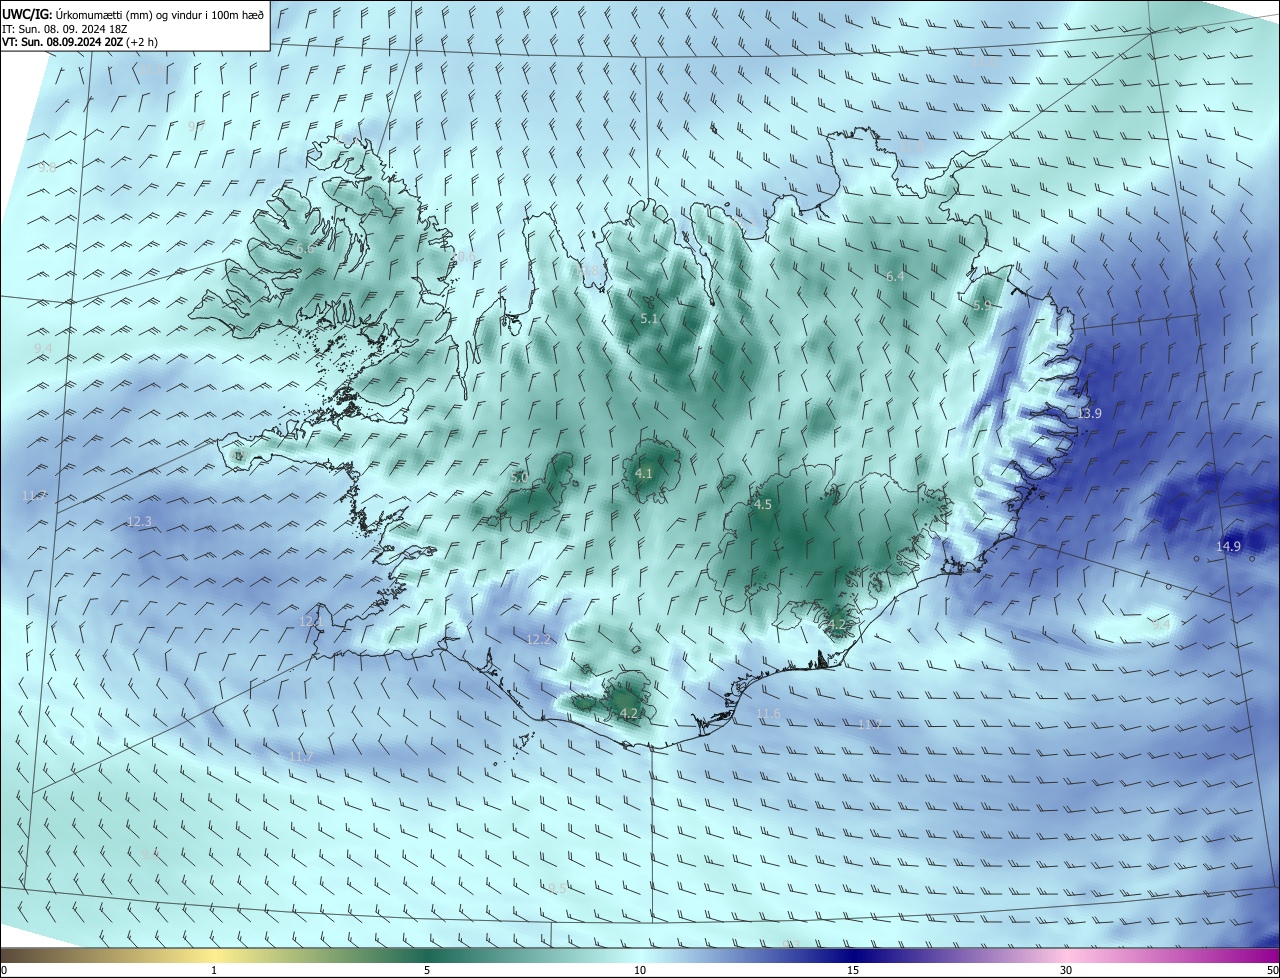Click the 13.9 value off the east coast

coord(1089,414)
